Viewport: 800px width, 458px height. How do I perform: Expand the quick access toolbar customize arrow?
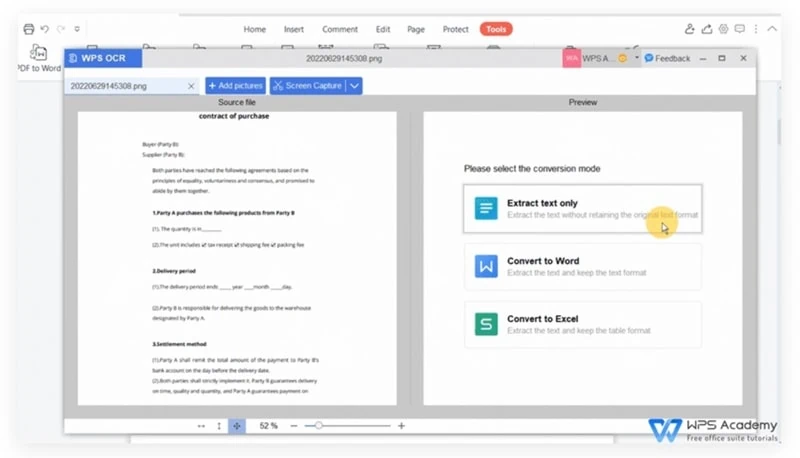pos(78,29)
